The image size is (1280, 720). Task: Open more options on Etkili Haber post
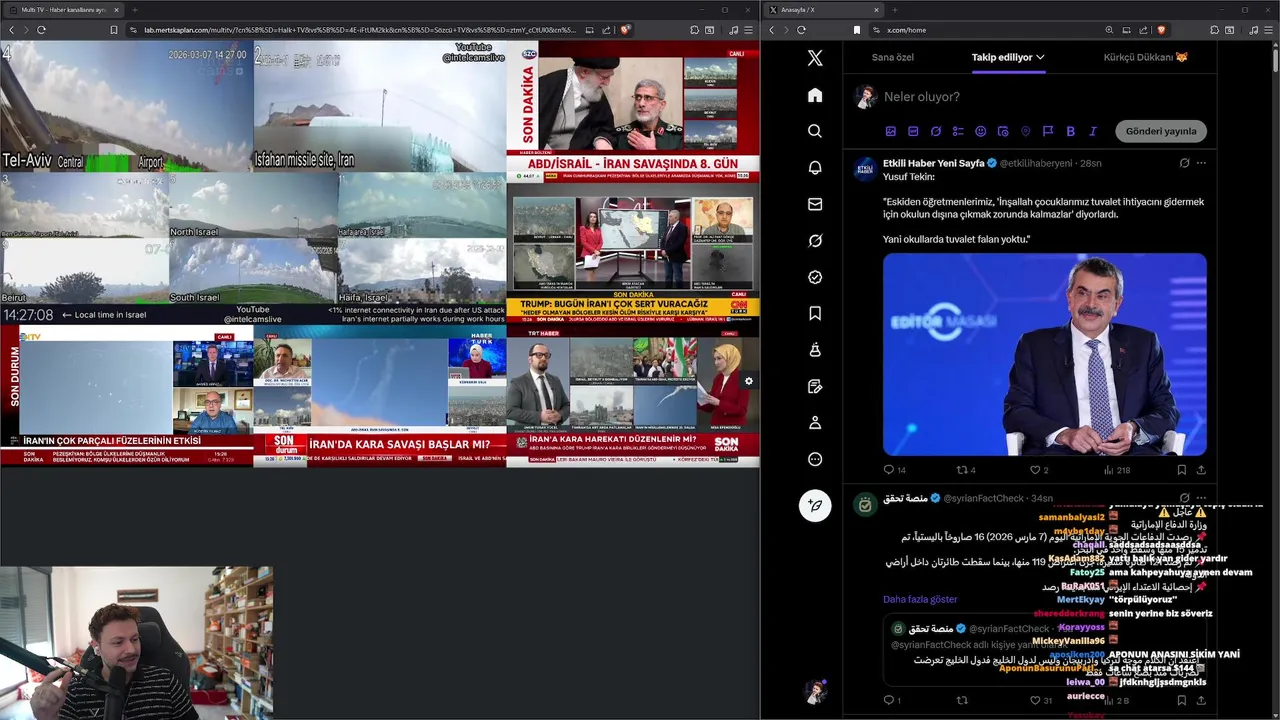1201,163
